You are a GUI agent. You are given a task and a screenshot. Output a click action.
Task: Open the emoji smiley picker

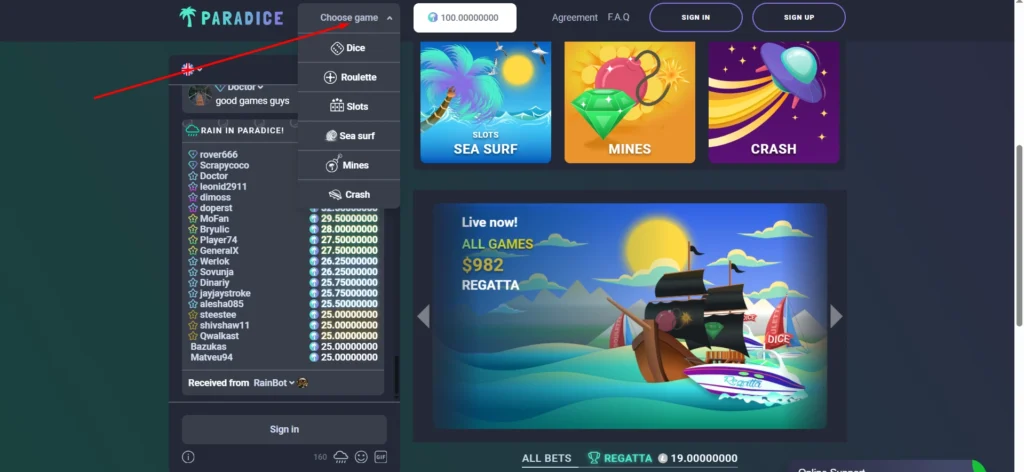click(361, 457)
